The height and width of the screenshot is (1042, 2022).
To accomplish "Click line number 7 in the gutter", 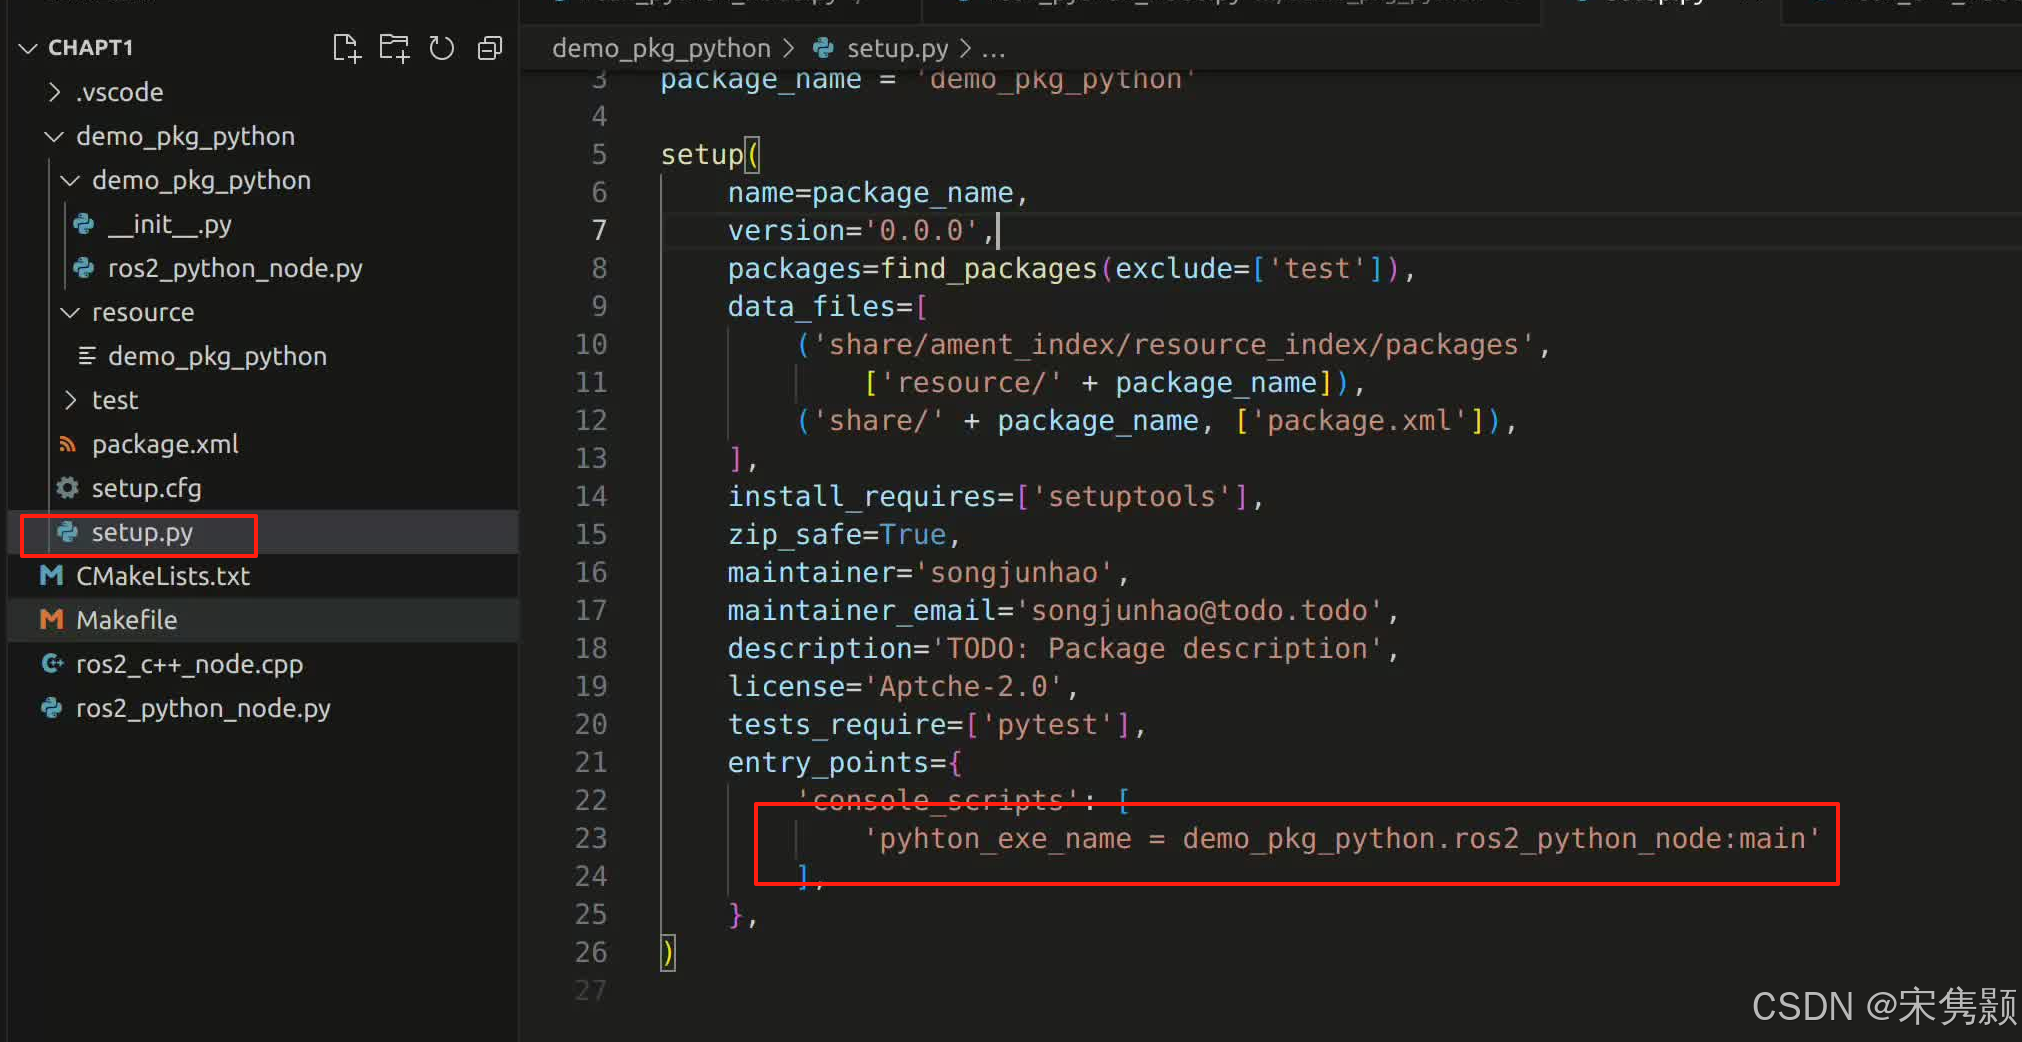I will [x=599, y=230].
